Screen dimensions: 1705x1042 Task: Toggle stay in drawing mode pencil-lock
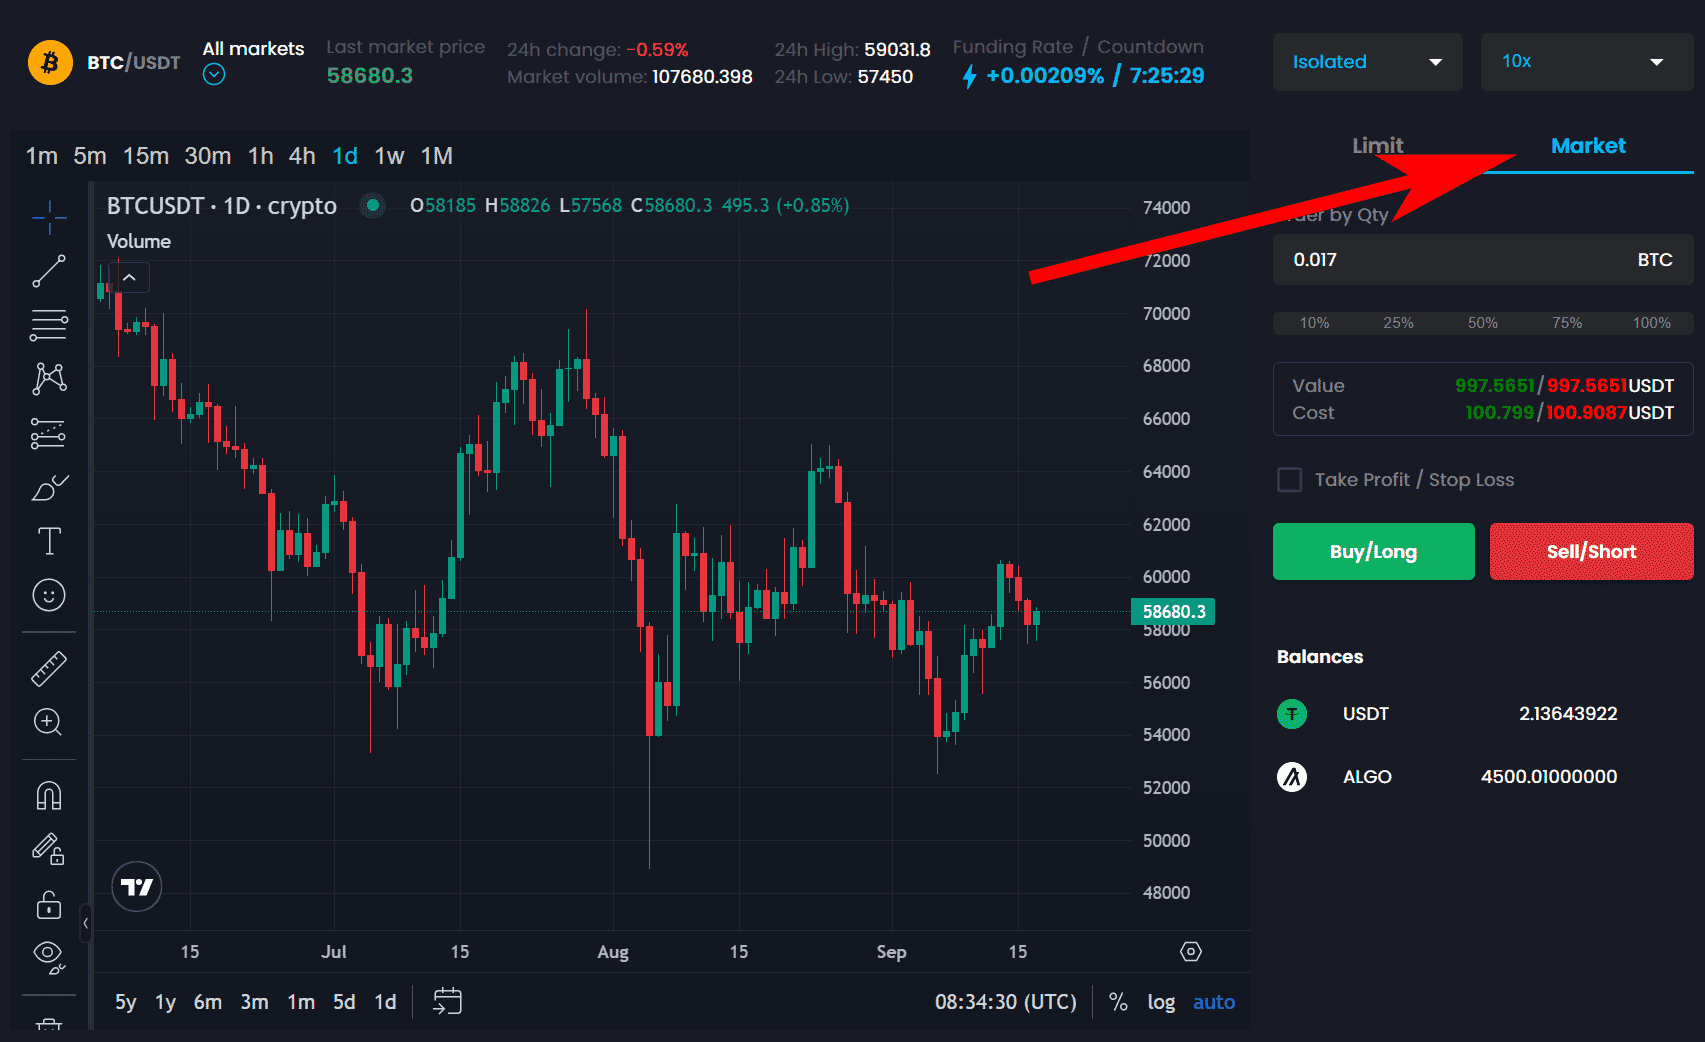pos(49,850)
